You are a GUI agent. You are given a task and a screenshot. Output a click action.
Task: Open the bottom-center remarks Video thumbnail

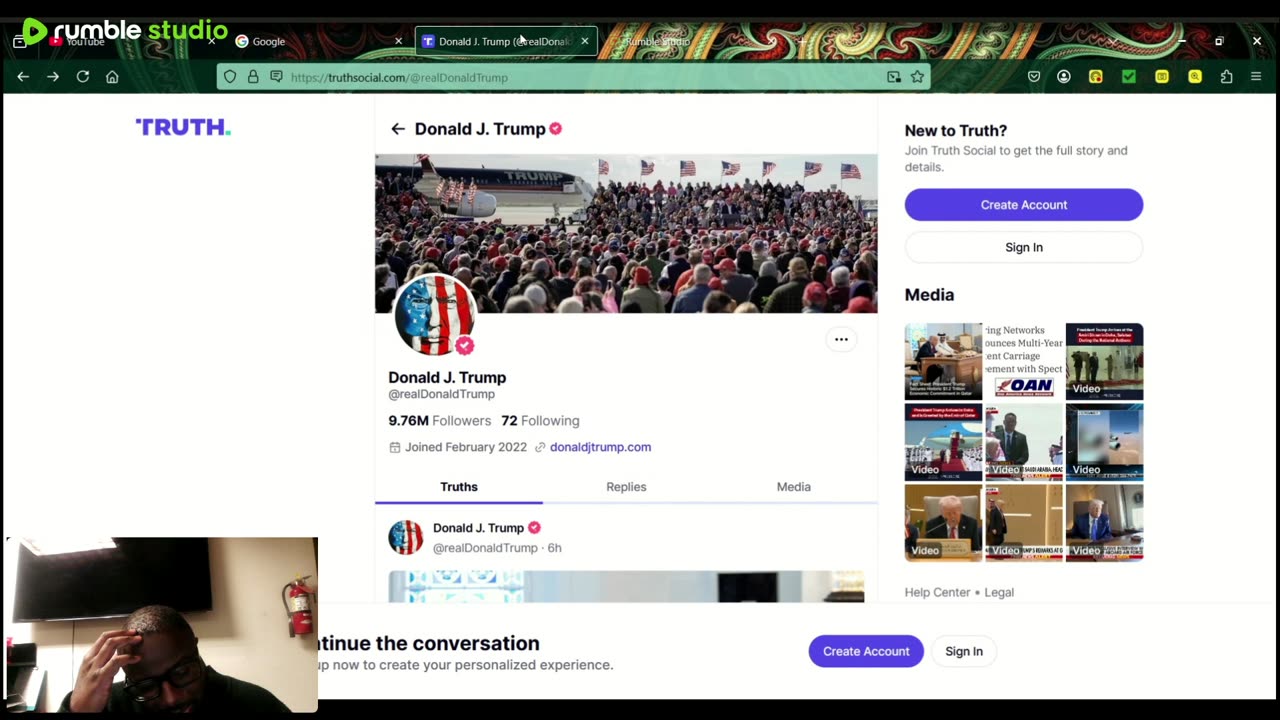[x=1024, y=523]
